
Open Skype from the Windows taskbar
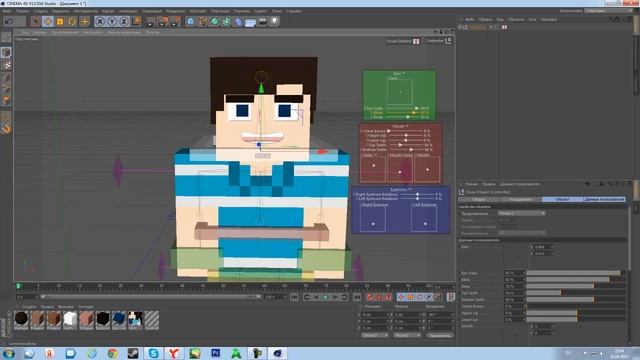(x=153, y=353)
